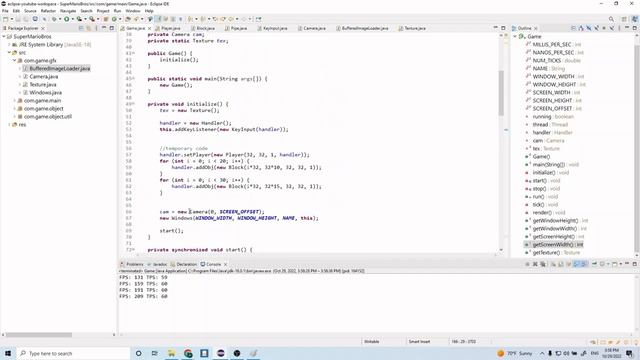
Task: Expand JRE System Library node
Action: point(9,44)
